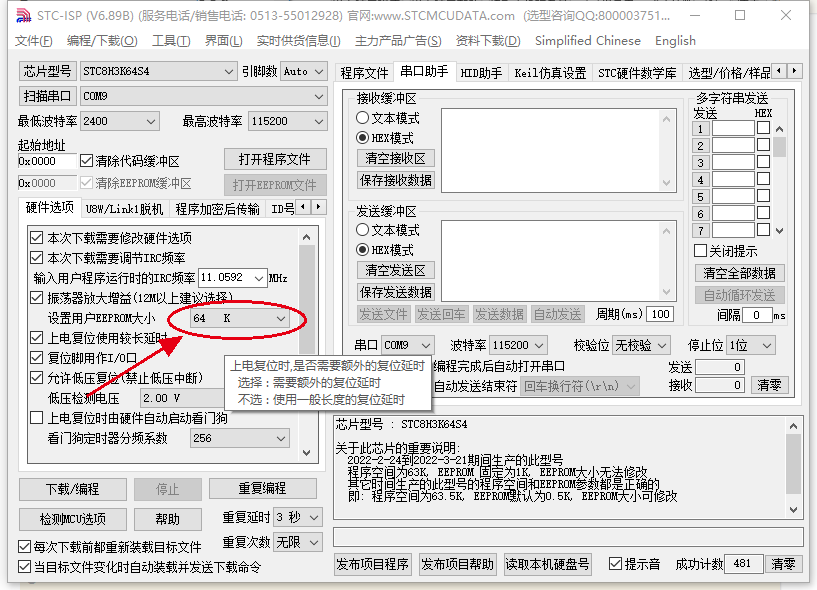Click 周期(ms) 100 input field
Image resolution: width=817 pixels, height=590 pixels.
(660, 314)
